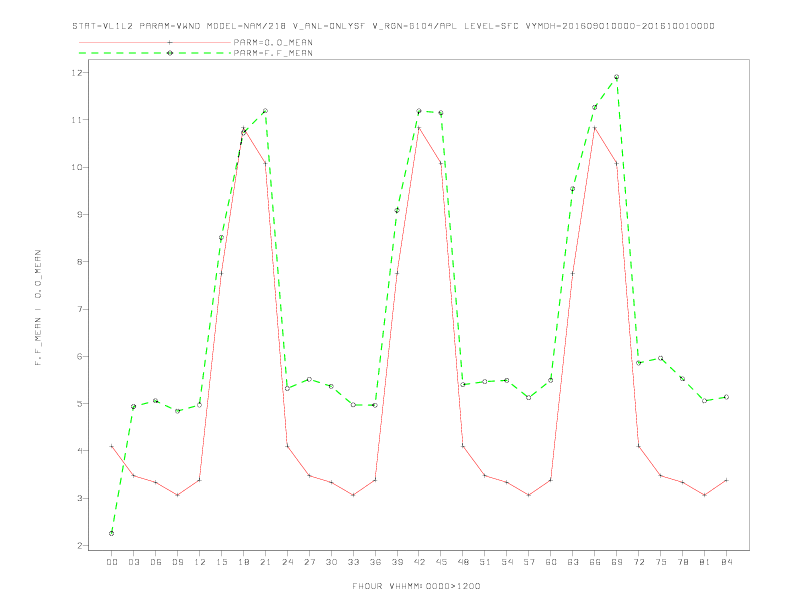Image resolution: width=792 pixels, height=612 pixels.
Task: Click x-axis tick label 60
Action: (551, 562)
